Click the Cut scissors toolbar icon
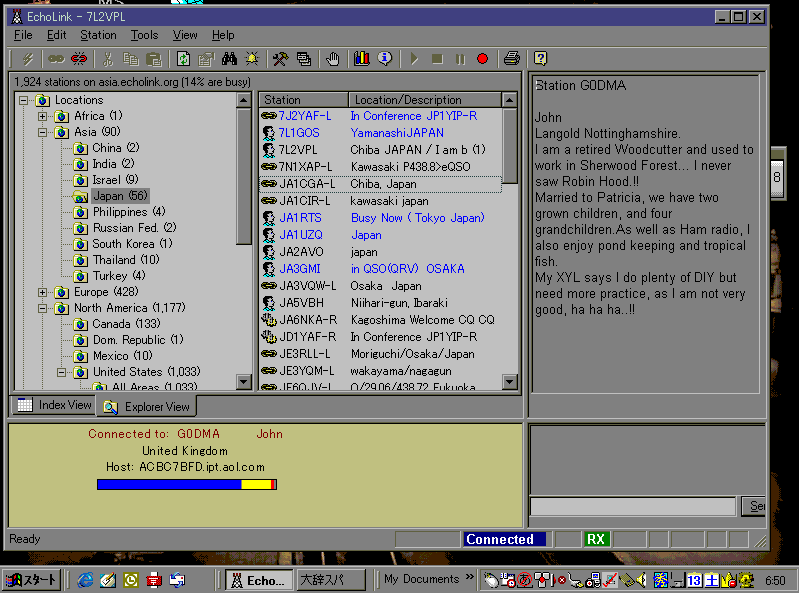The height and width of the screenshot is (597, 799). 108,59
